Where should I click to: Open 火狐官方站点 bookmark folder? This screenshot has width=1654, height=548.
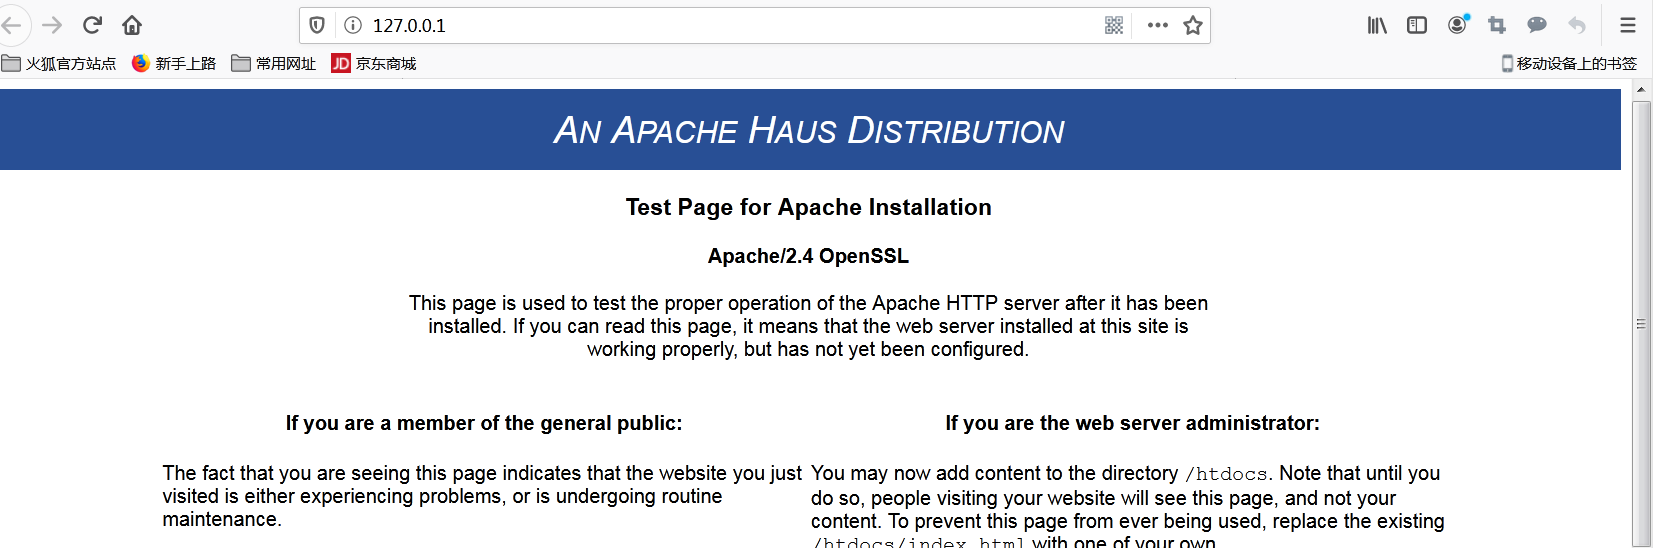(x=59, y=63)
